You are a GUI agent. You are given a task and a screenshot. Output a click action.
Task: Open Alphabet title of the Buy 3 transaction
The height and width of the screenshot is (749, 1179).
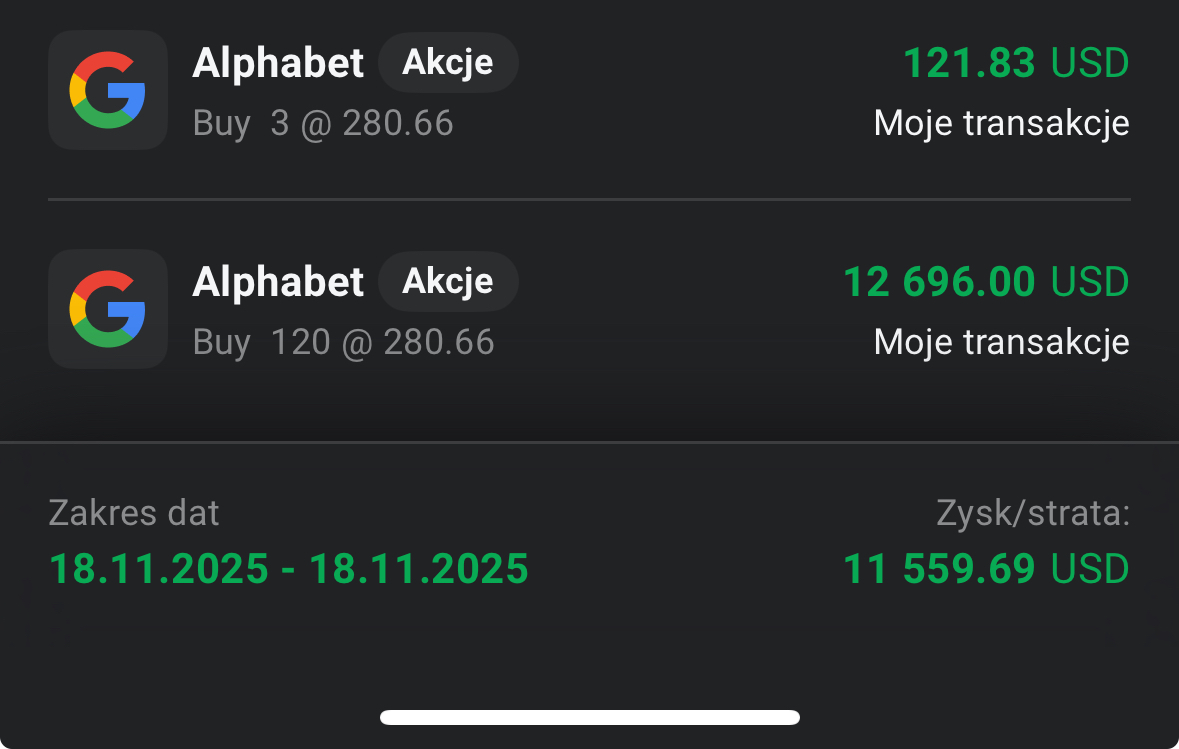pyautogui.click(x=278, y=64)
